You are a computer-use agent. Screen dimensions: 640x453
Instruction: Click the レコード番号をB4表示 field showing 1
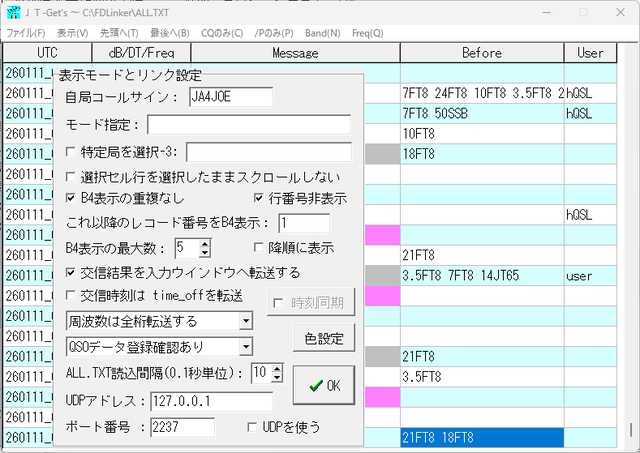point(304,223)
